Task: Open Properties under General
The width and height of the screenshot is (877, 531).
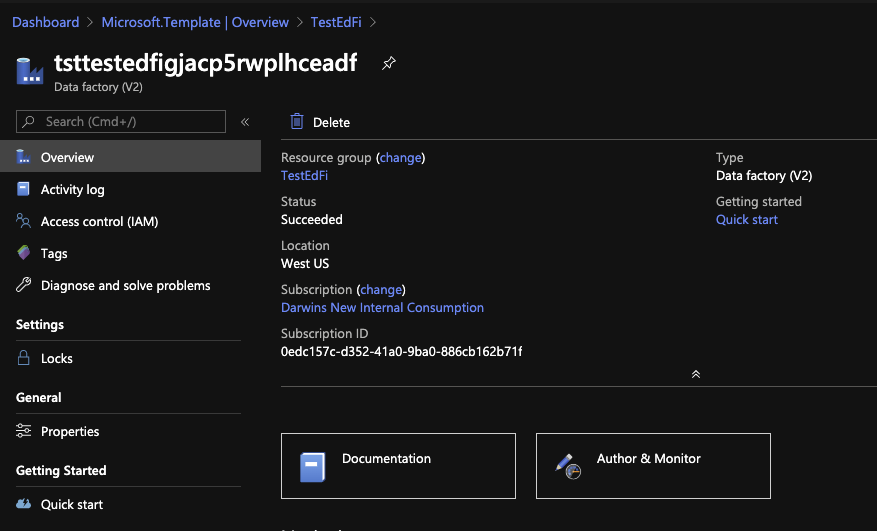Action: point(130,431)
